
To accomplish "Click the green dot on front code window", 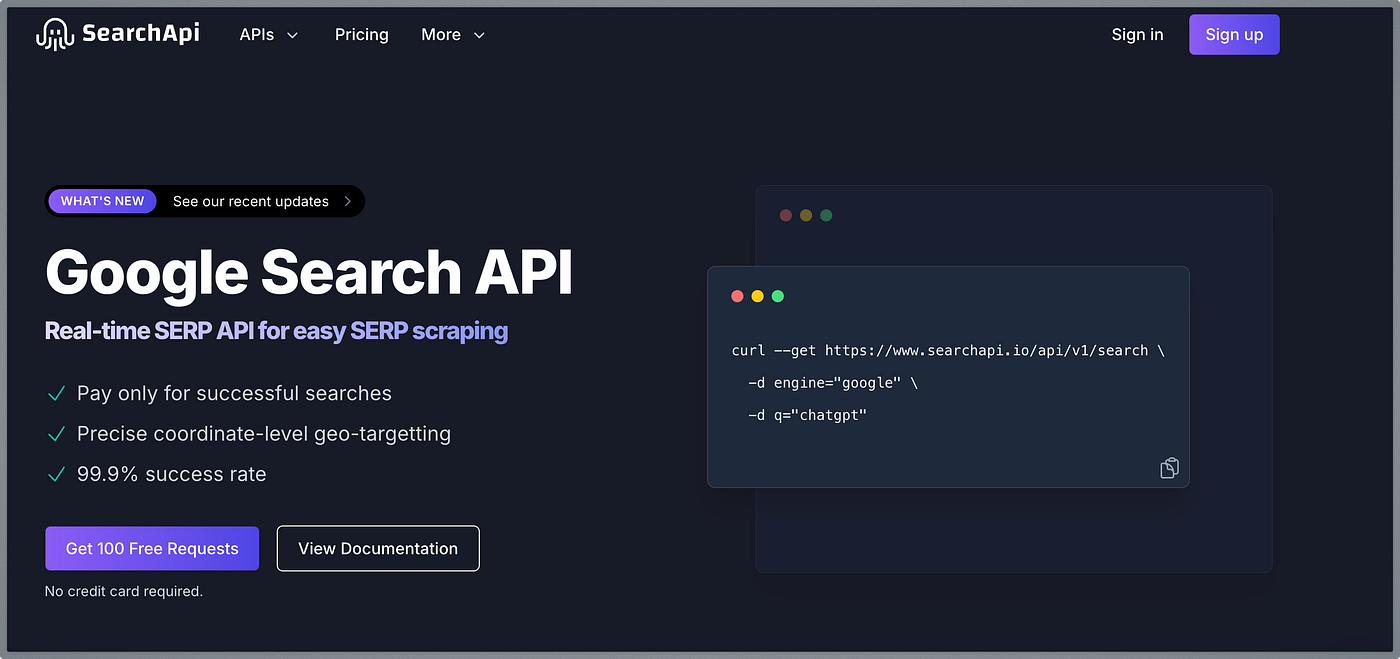I will coord(778,296).
